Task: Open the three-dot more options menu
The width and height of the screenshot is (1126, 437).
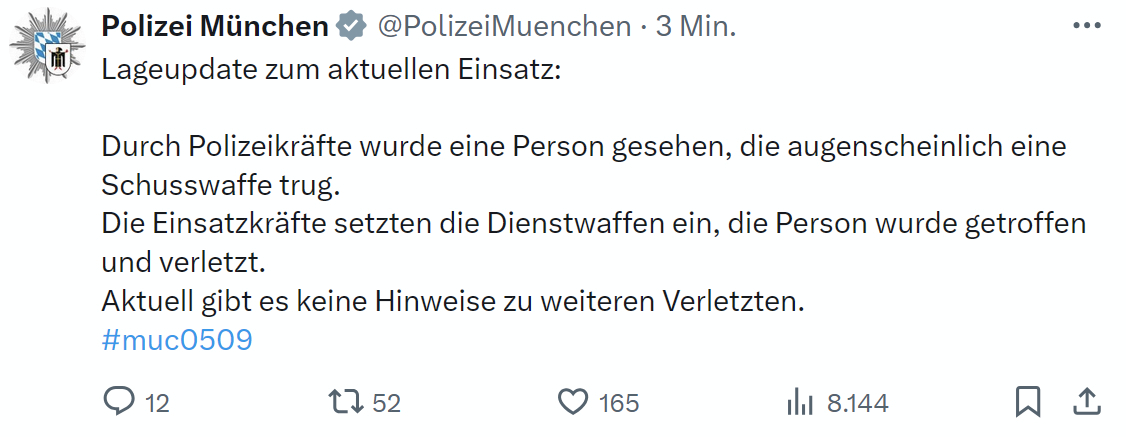Action: click(x=1086, y=27)
